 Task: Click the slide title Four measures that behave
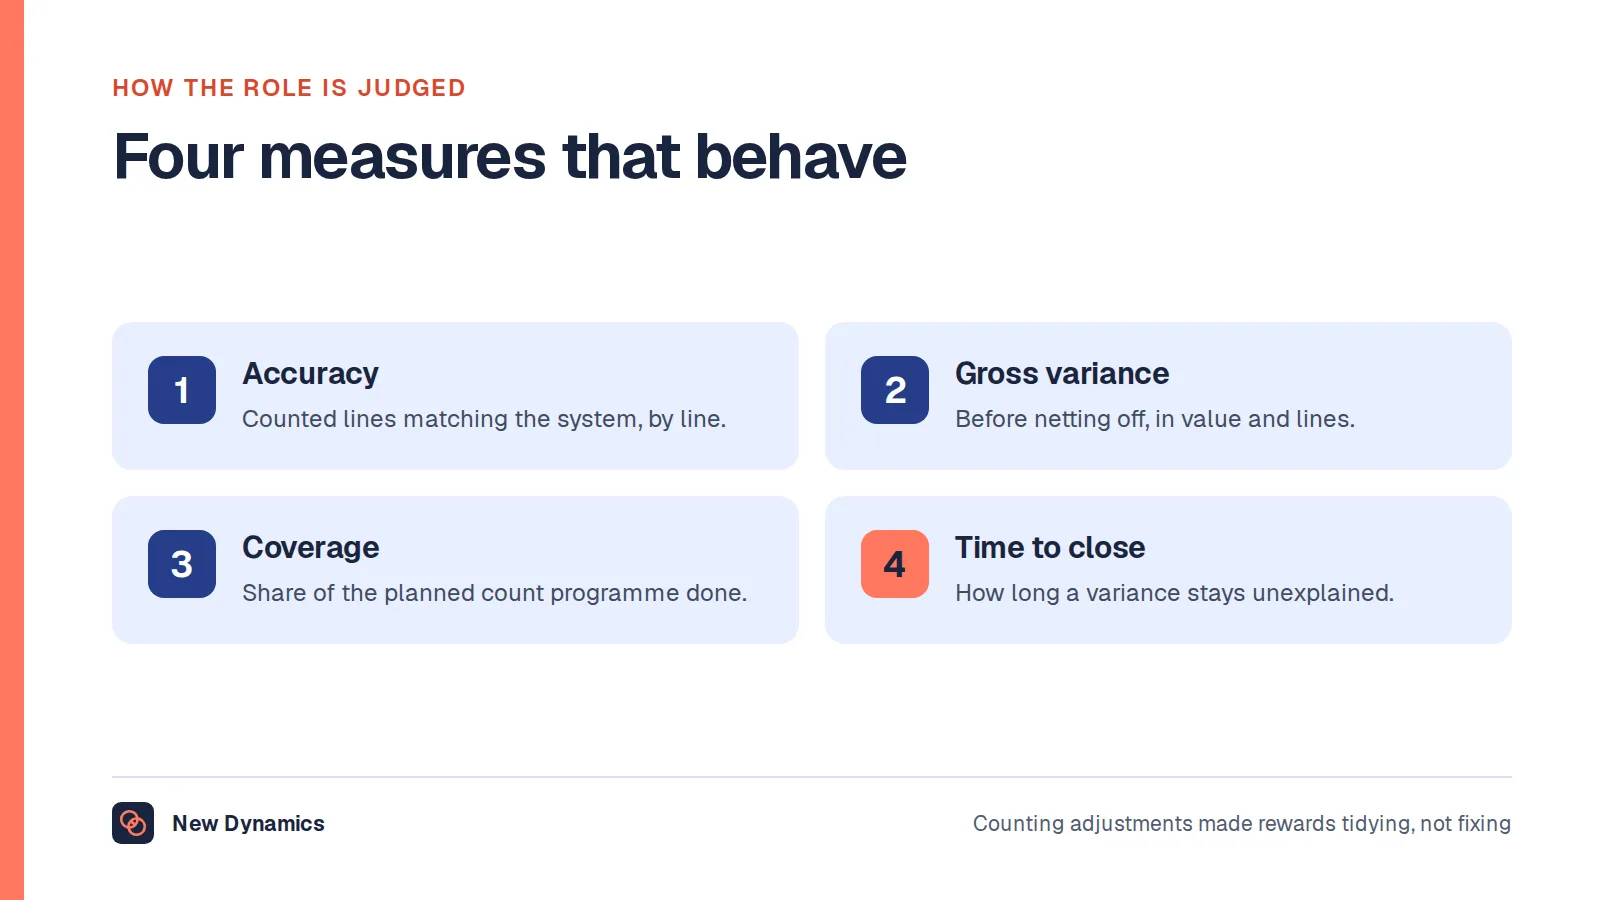(510, 157)
